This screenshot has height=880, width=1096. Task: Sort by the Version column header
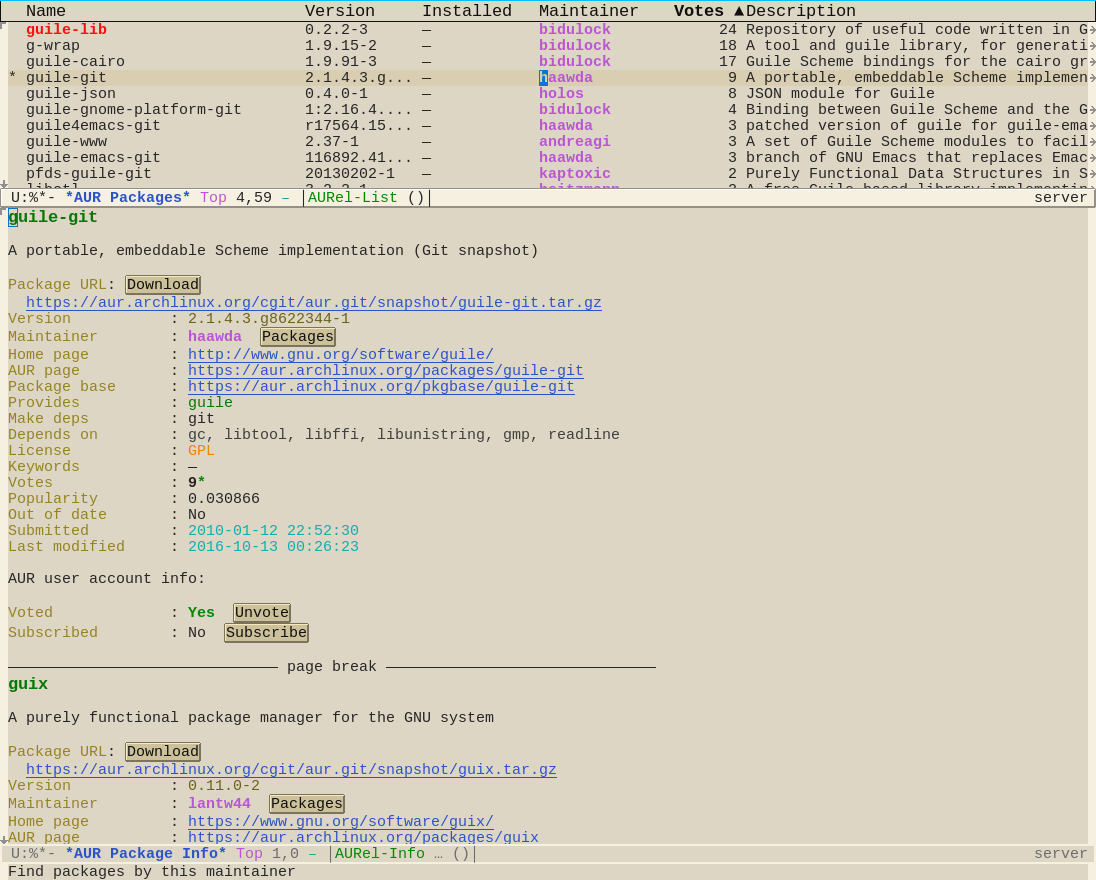pos(340,11)
